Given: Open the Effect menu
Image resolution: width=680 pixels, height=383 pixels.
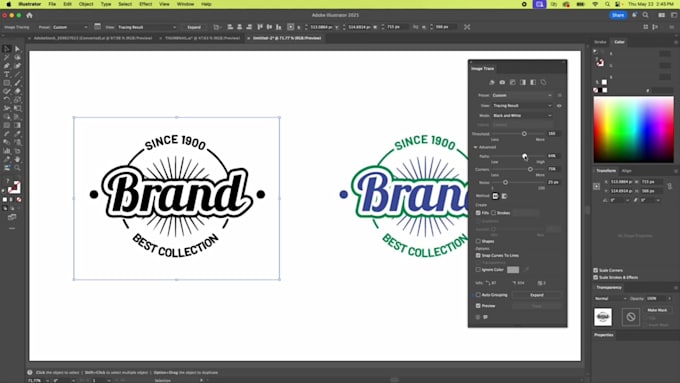Looking at the screenshot, I should pos(145,4).
